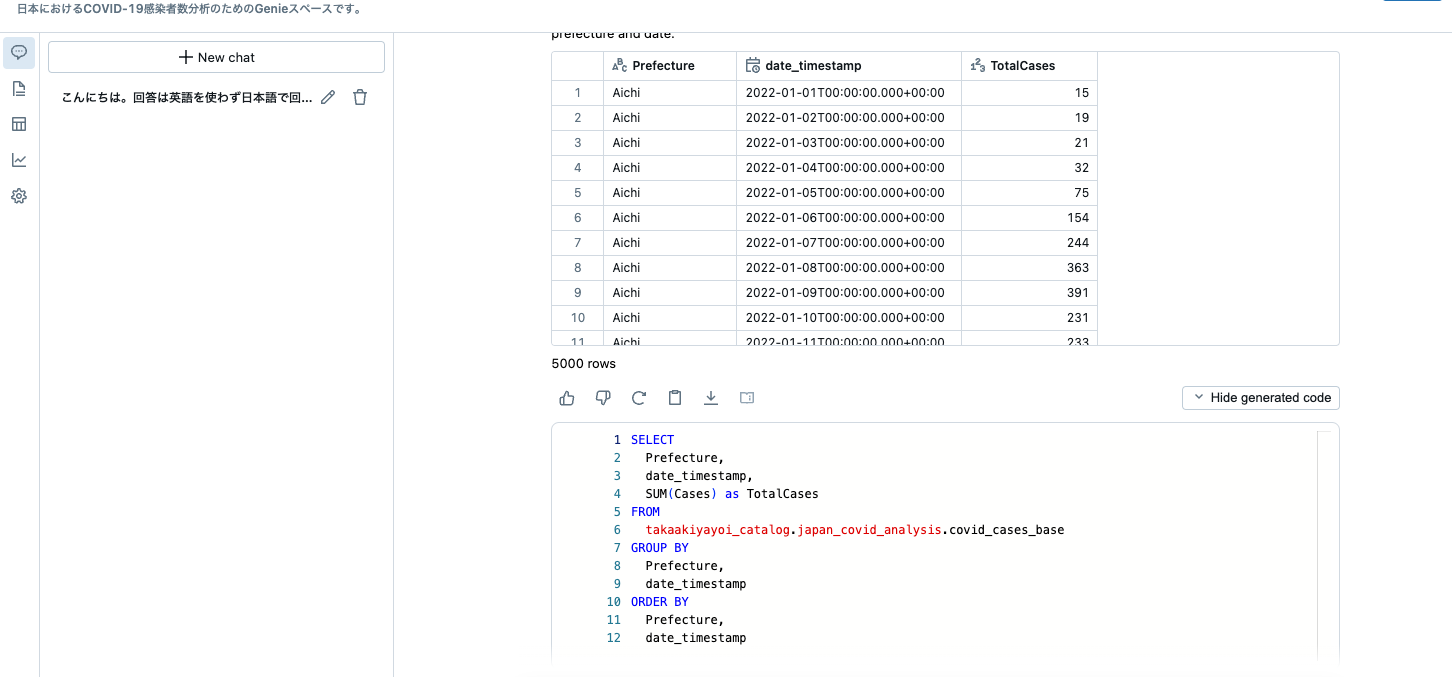Open the Instructions document icon in sidebar
The height and width of the screenshot is (677, 1452).
click(x=18, y=89)
